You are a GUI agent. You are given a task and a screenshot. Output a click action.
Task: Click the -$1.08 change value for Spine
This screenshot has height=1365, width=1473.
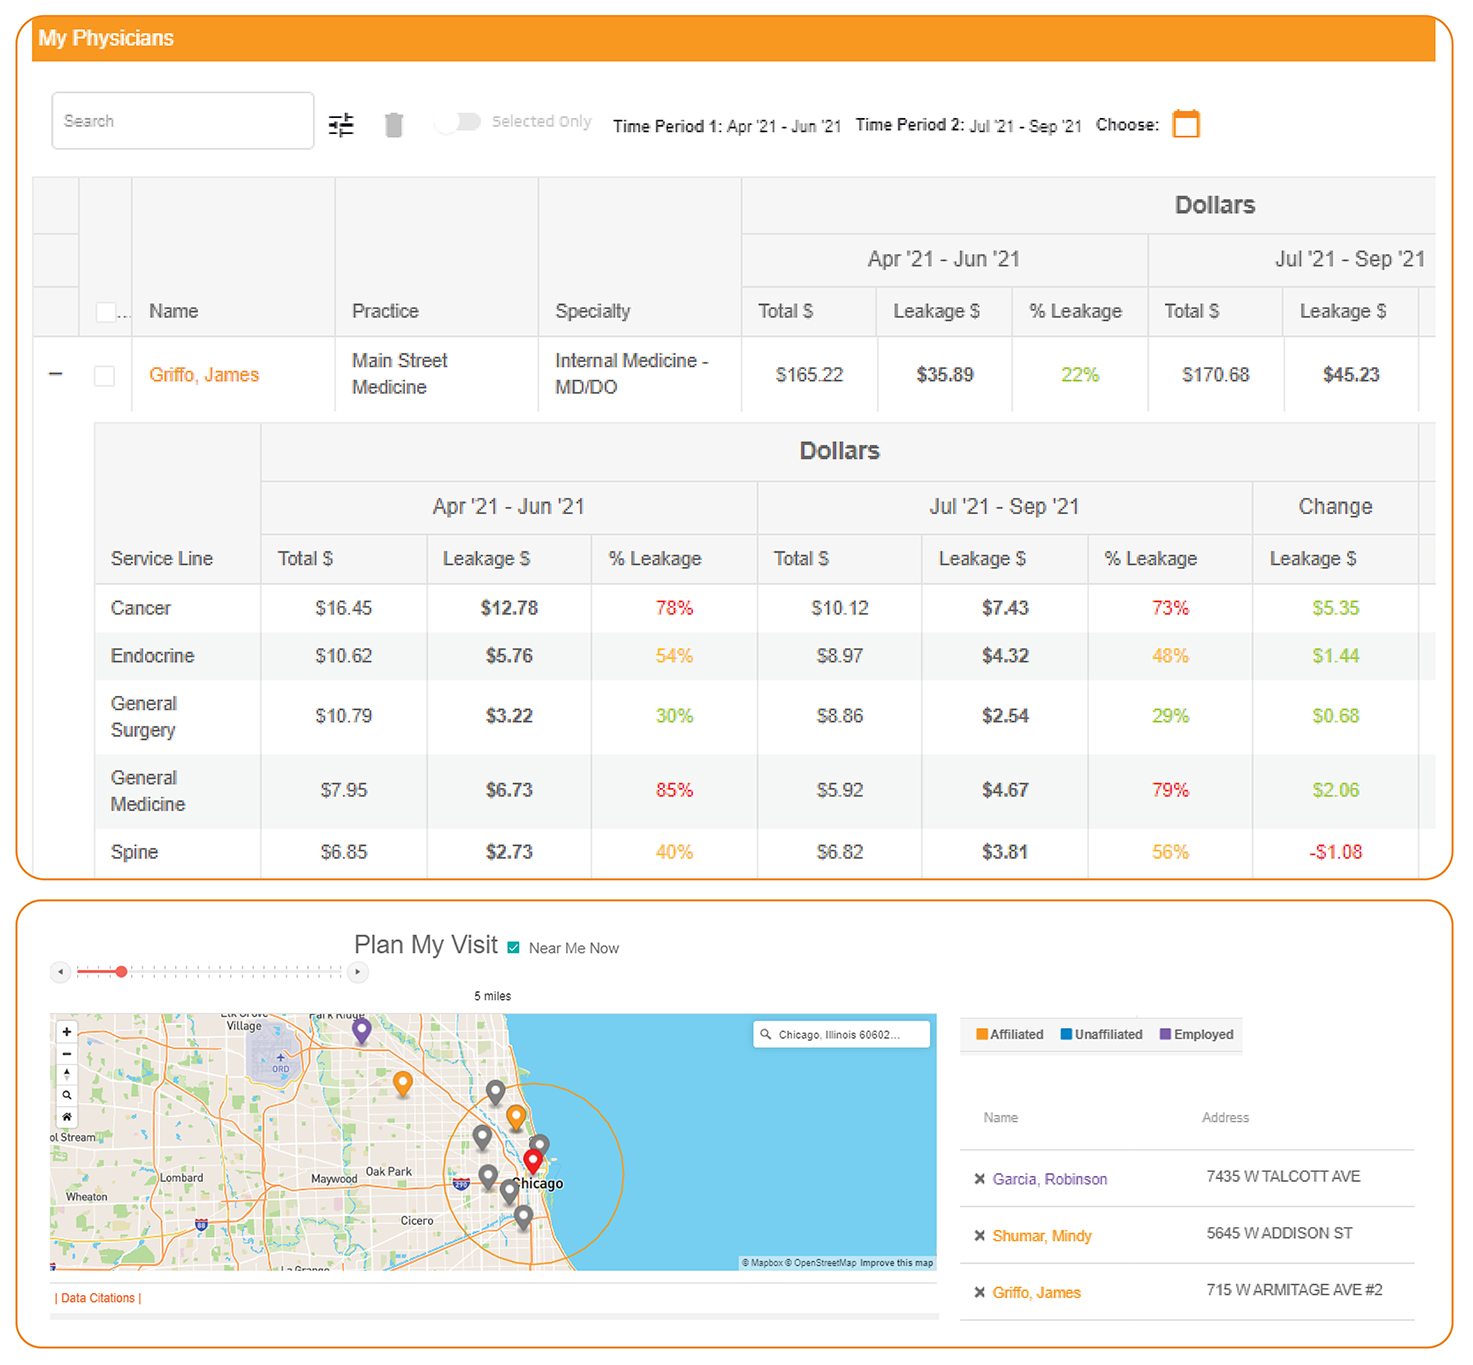coord(1336,852)
